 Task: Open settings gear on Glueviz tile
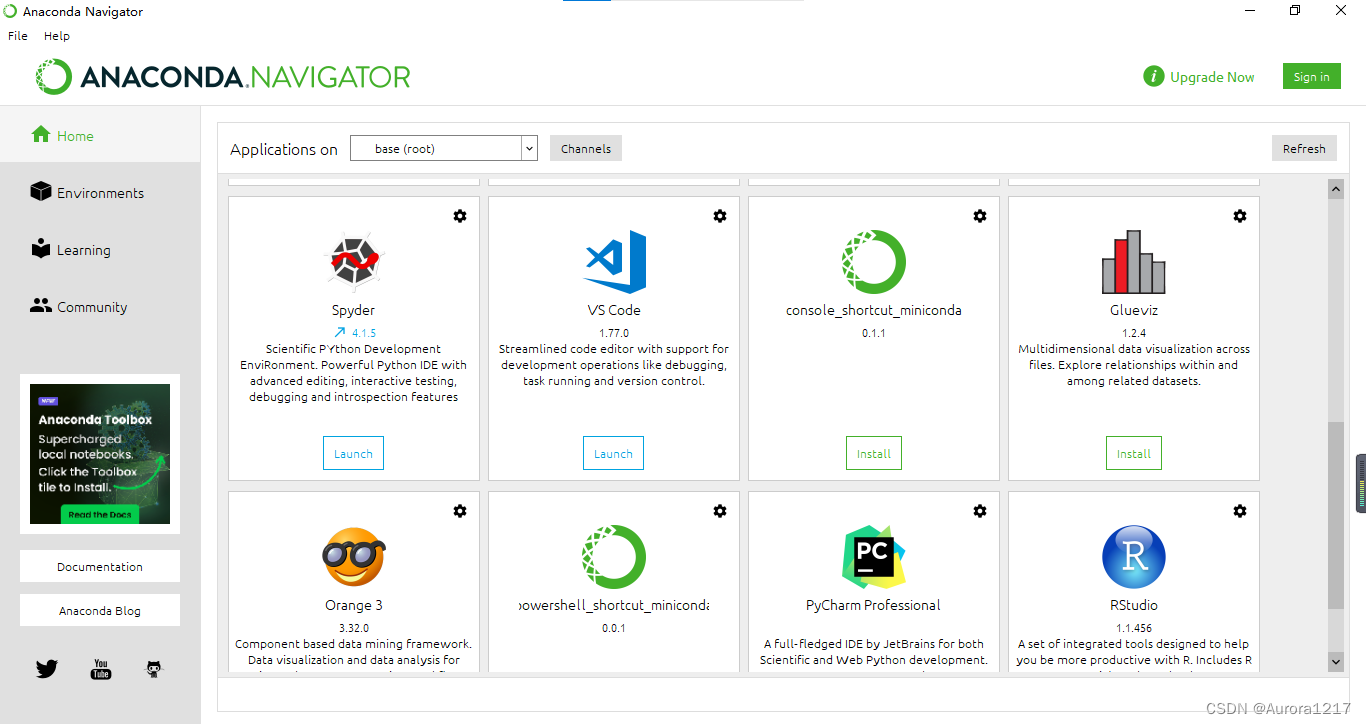[x=1240, y=216]
